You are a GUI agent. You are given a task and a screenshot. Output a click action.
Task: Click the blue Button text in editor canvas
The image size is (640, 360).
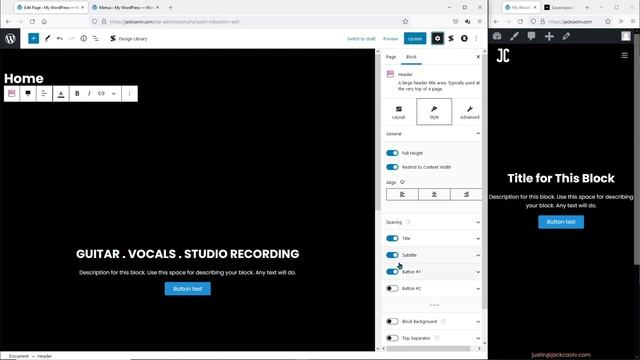pyautogui.click(x=188, y=289)
